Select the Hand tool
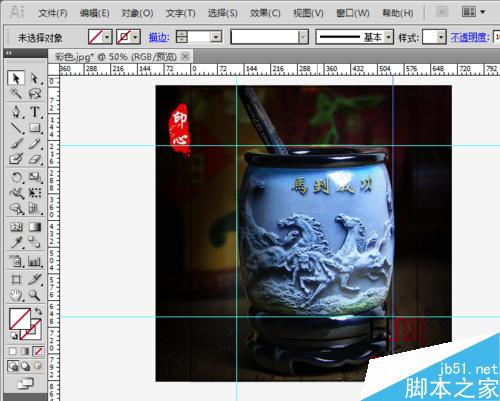The height and width of the screenshot is (401, 500). (15, 295)
